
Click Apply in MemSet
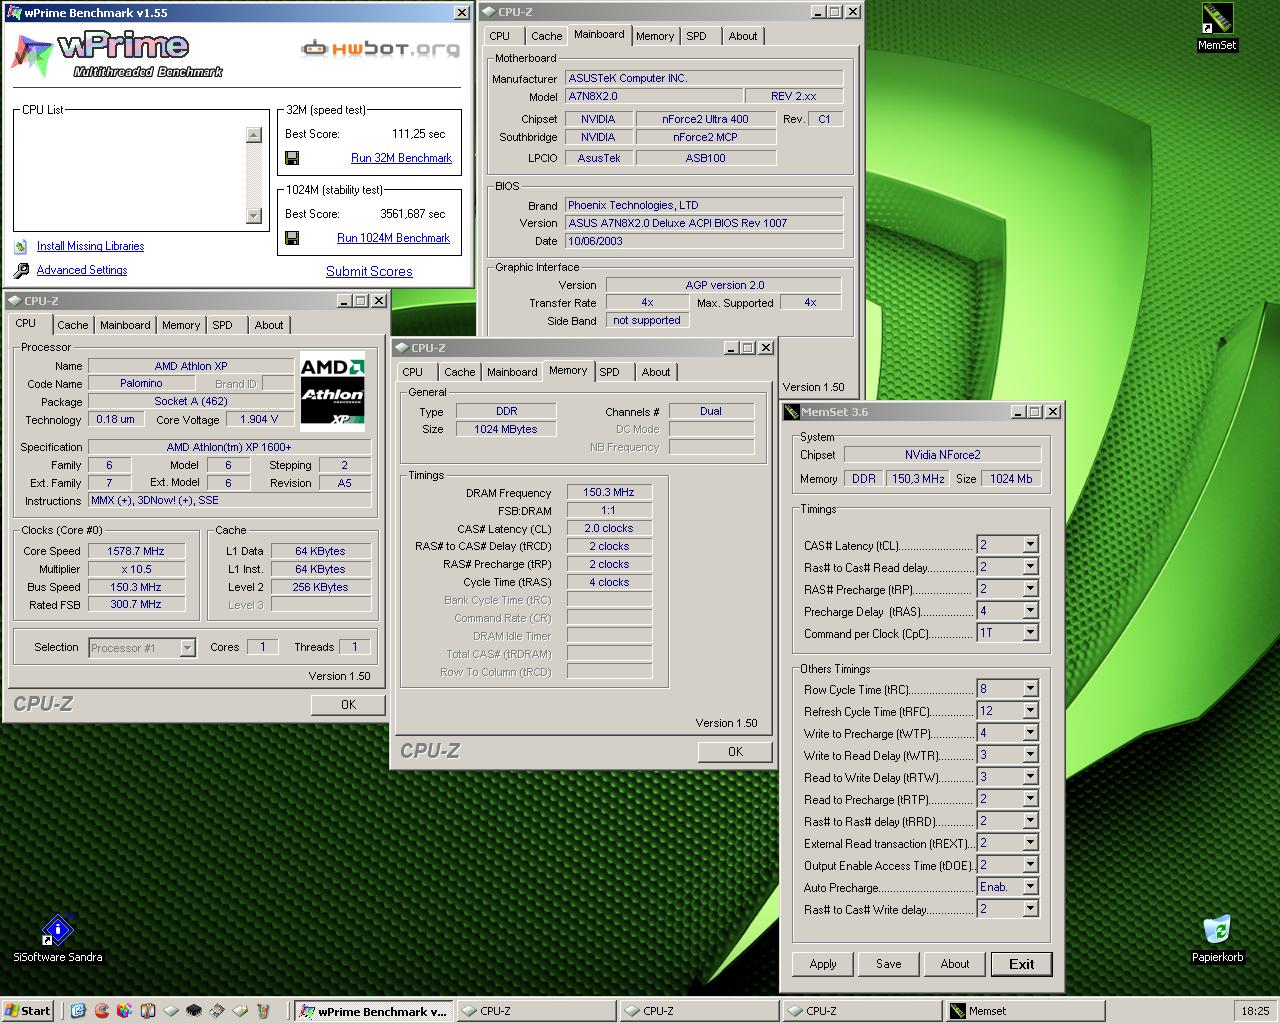click(823, 964)
